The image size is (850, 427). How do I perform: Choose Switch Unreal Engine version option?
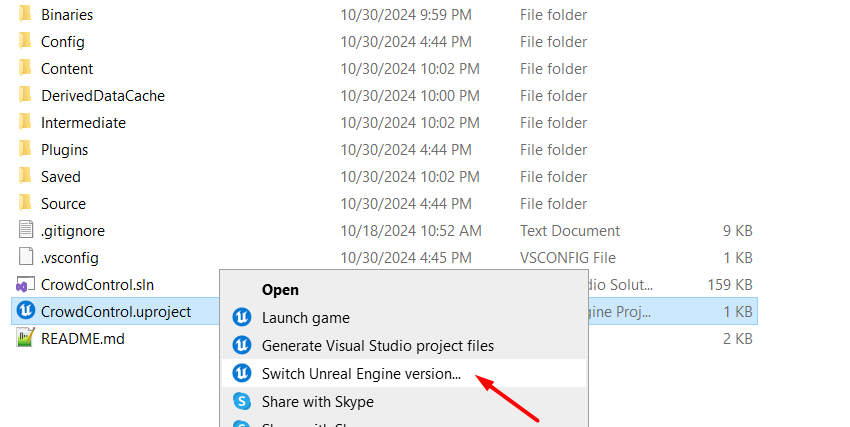361,374
